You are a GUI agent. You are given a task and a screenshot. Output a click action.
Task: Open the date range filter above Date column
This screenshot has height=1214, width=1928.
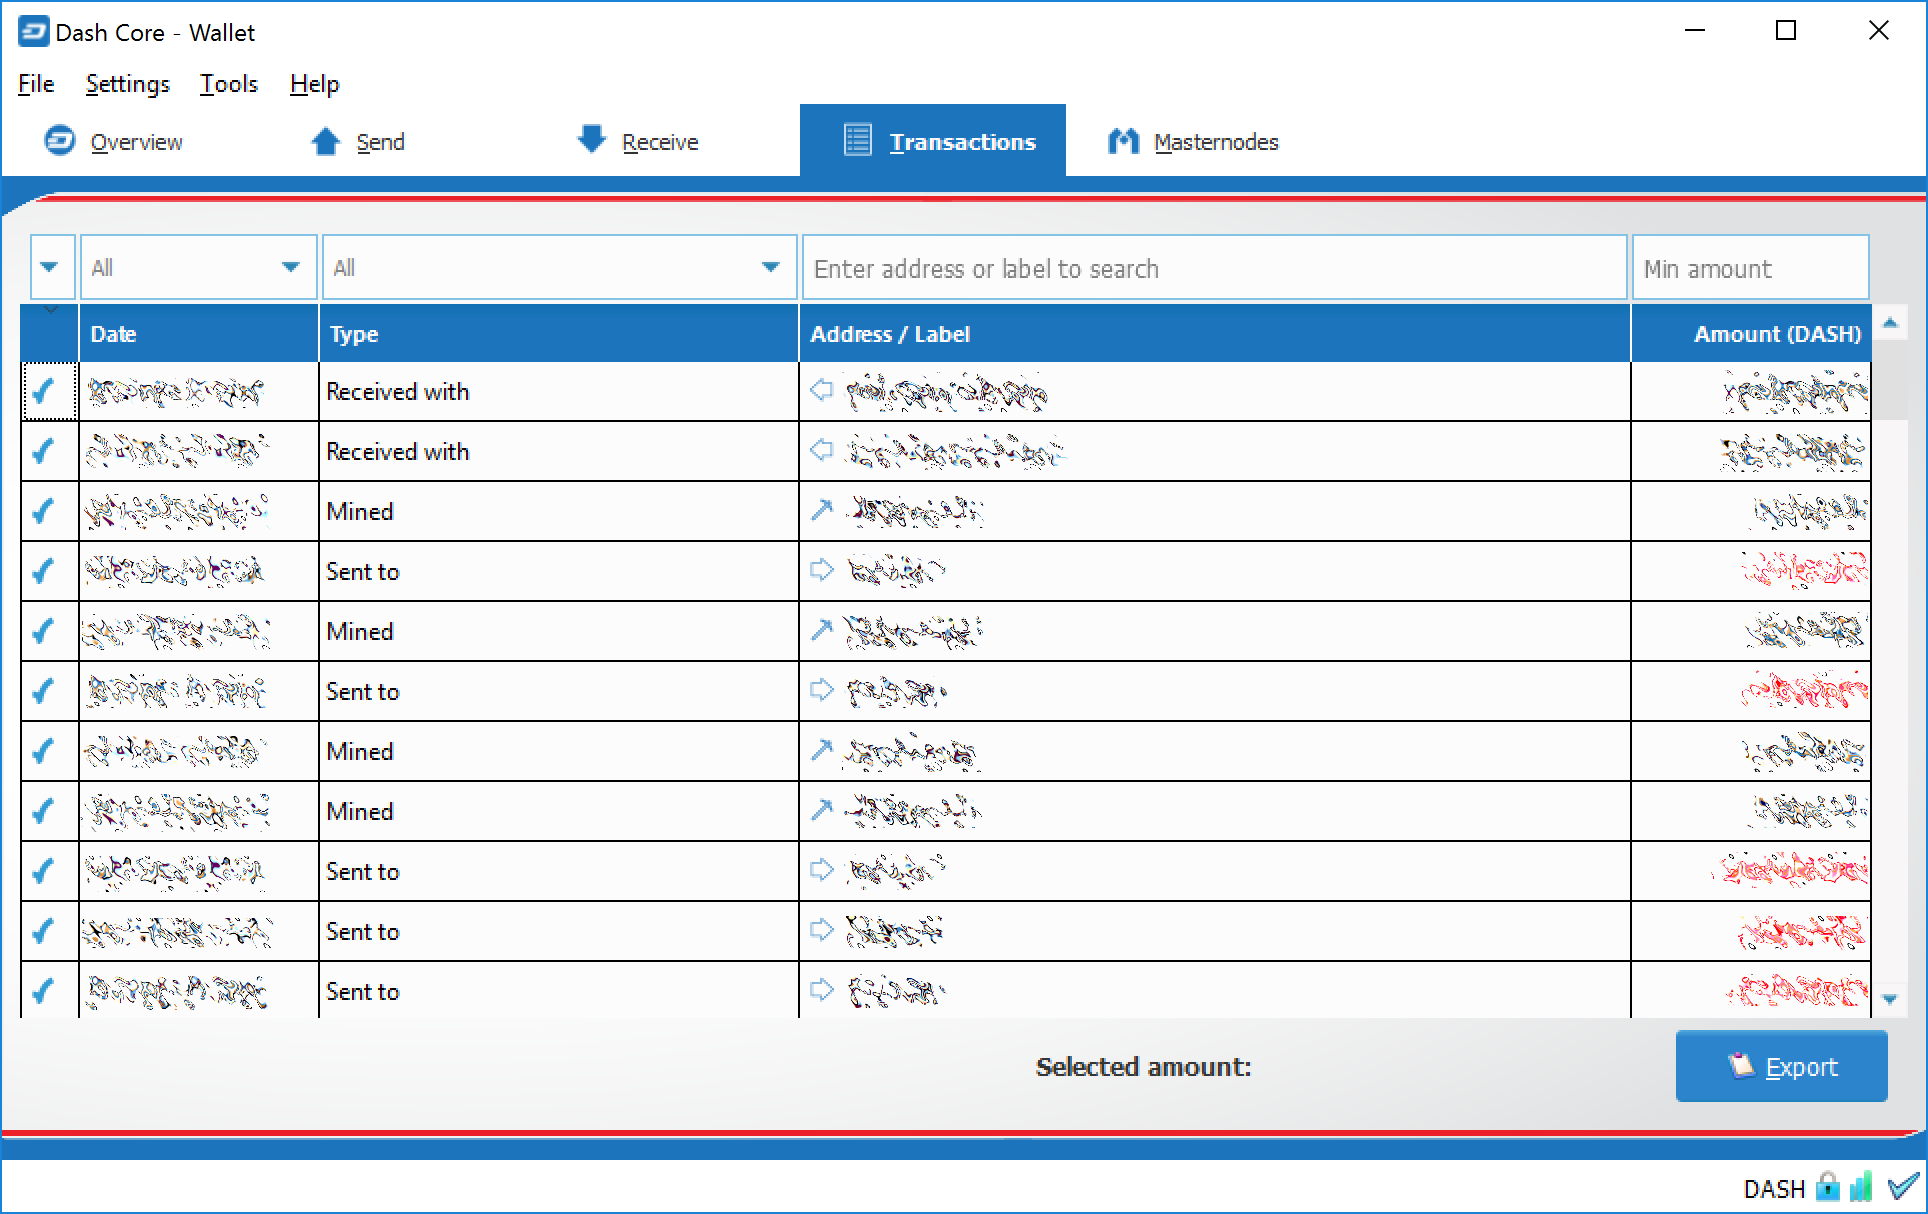coord(198,267)
